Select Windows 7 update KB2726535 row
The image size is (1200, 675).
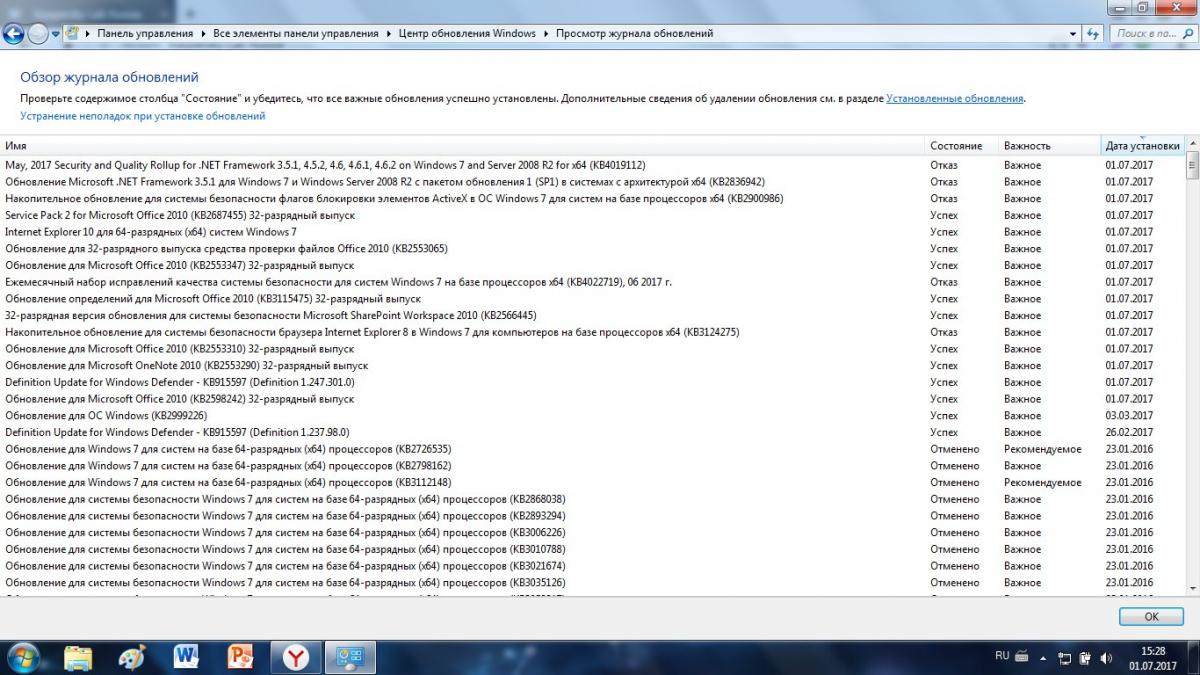coord(593,449)
